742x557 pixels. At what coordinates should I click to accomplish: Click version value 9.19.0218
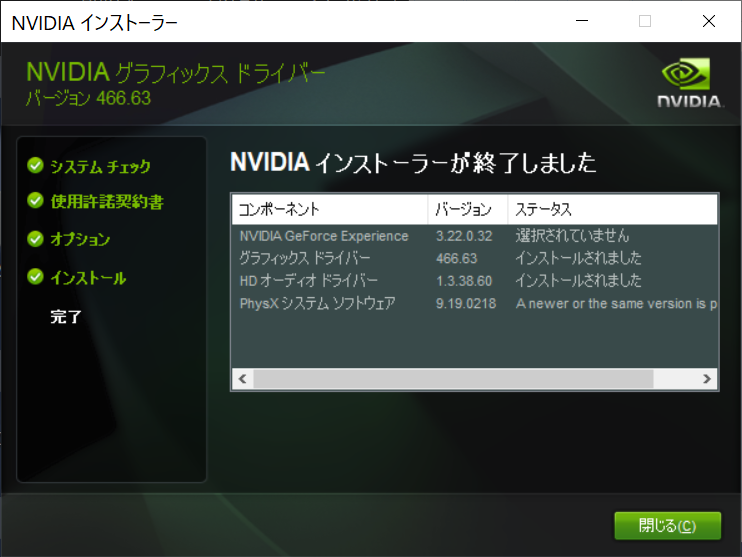pos(466,304)
